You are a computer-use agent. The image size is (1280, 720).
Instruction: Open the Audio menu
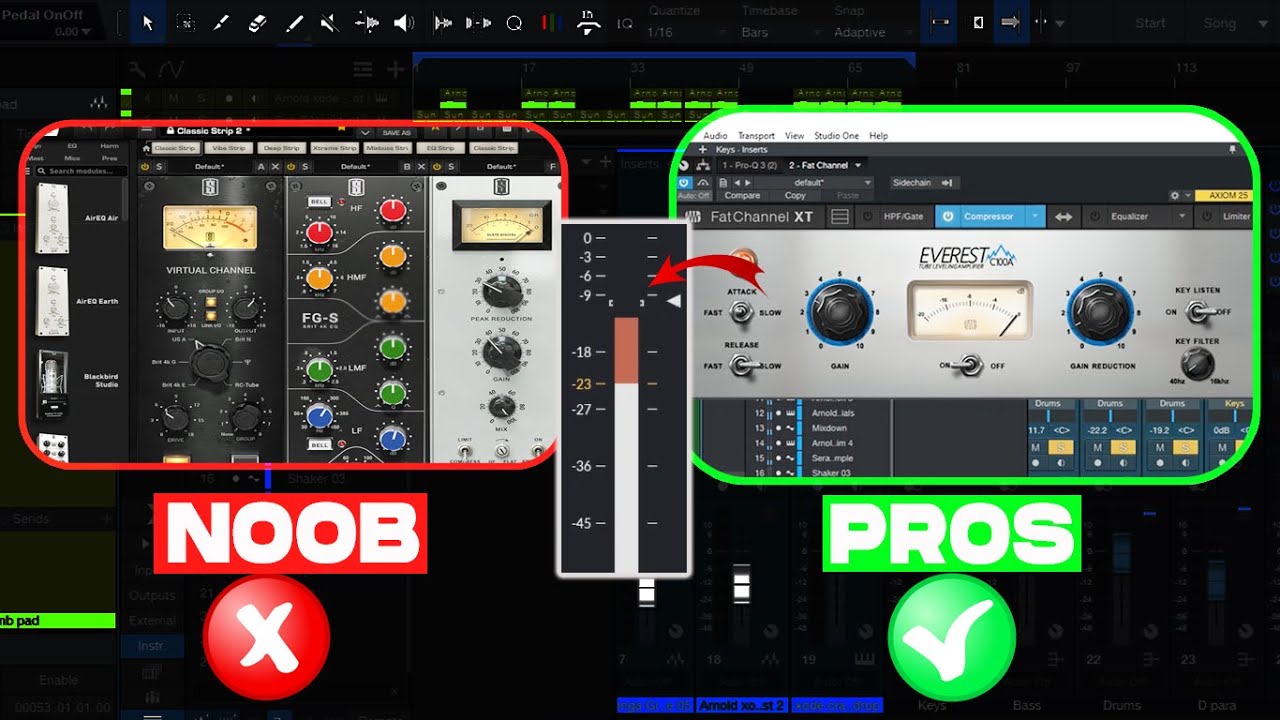point(715,136)
